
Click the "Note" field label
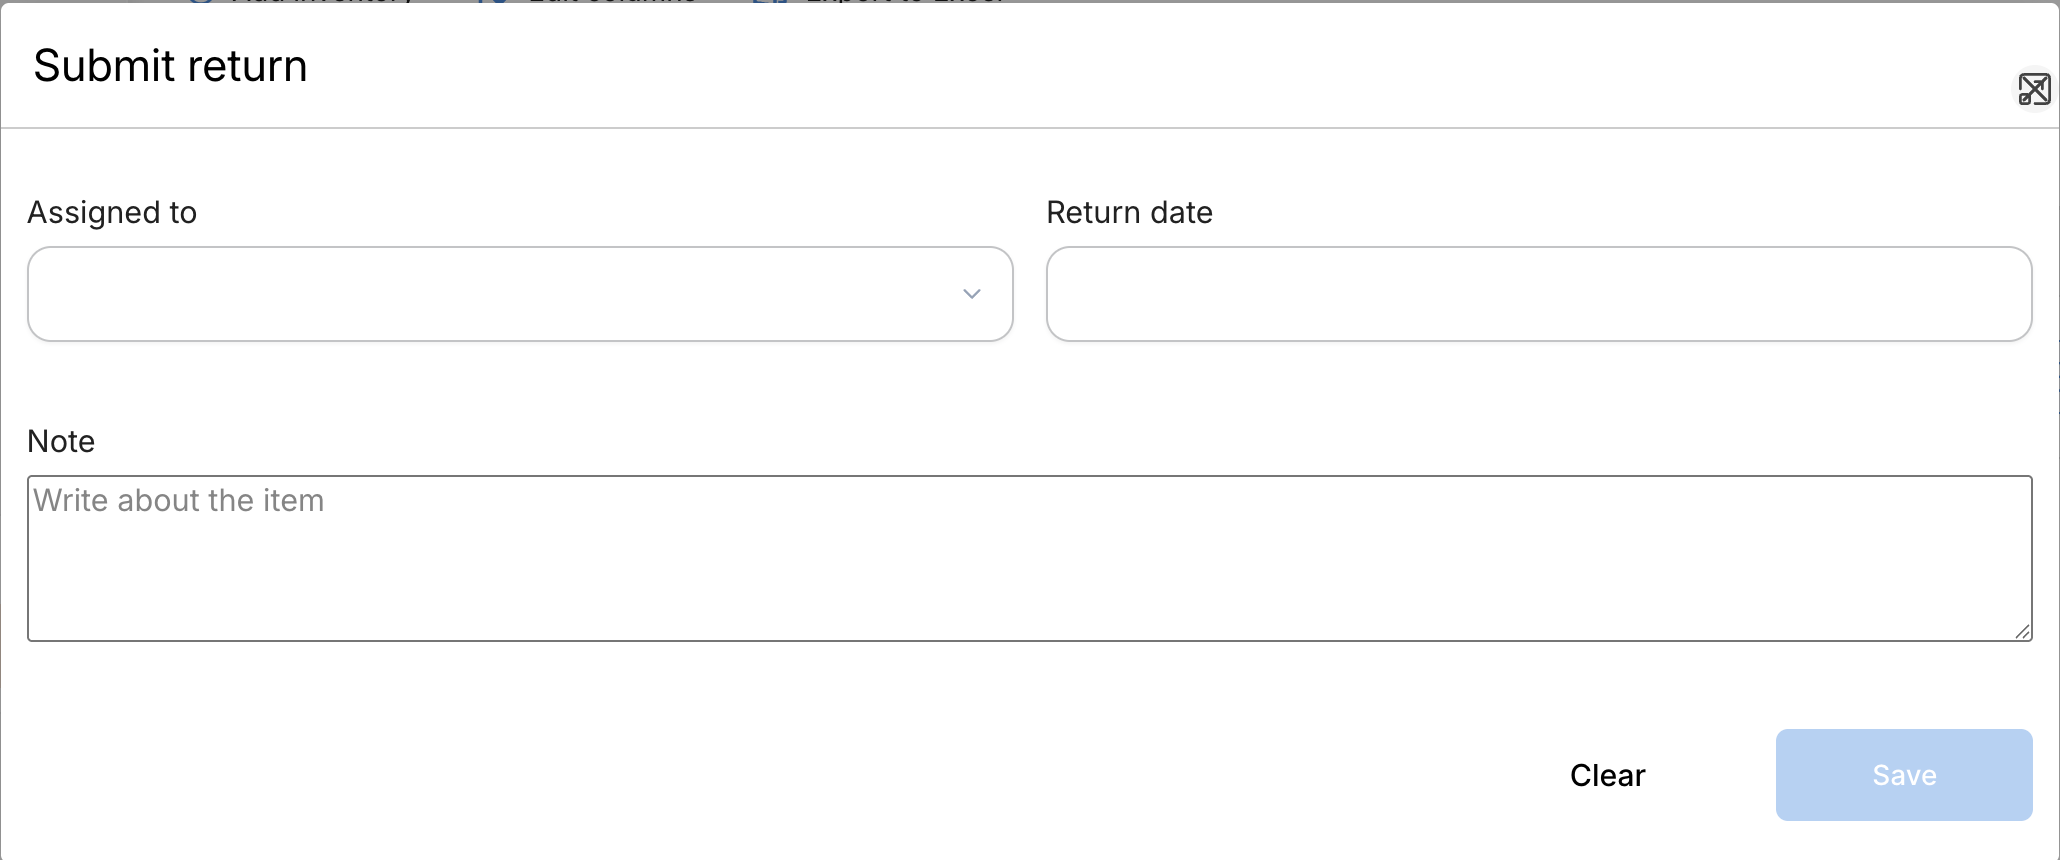pos(61,441)
